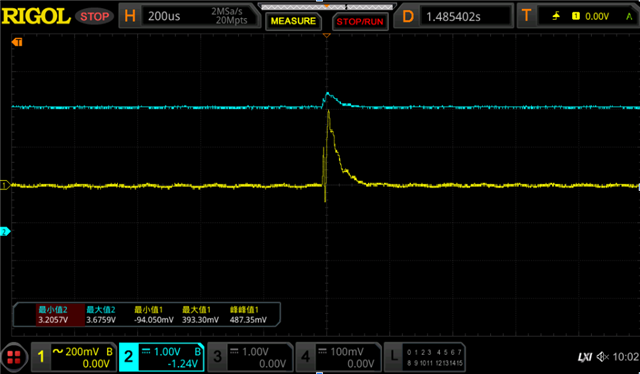640x374 pixels.
Task: Select the channel 2 ground level marker
Action: coord(4,232)
